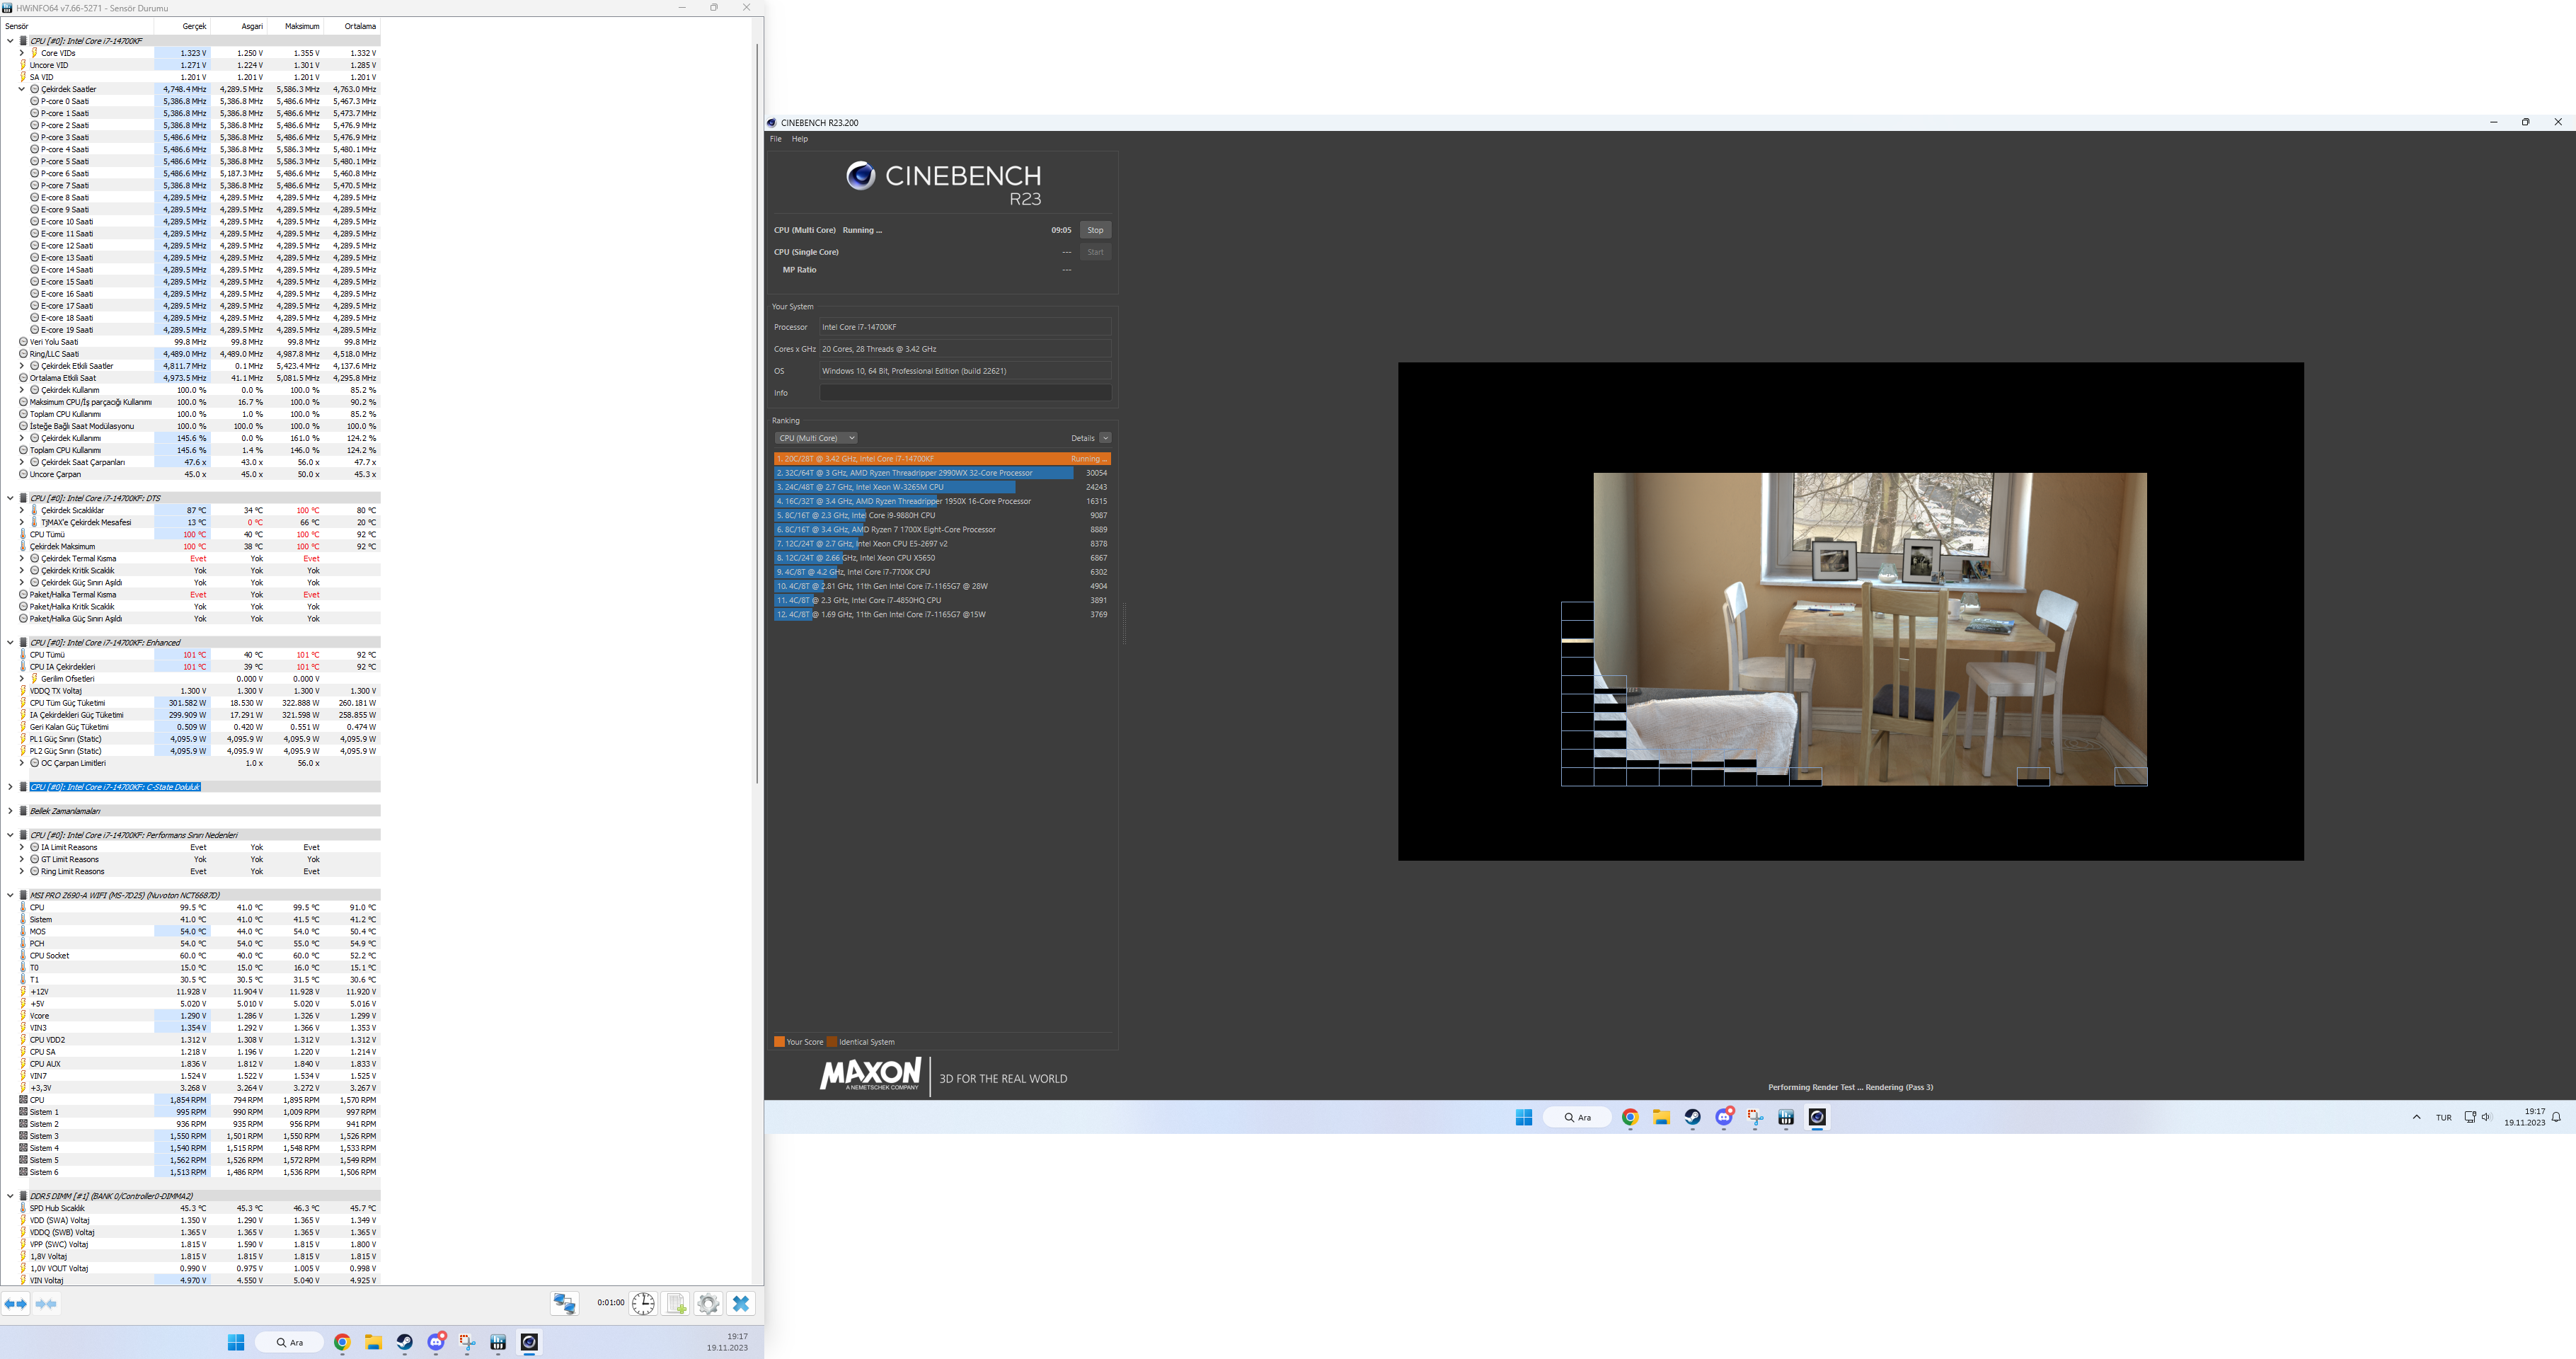Click the Info text field in Your System

(x=965, y=393)
